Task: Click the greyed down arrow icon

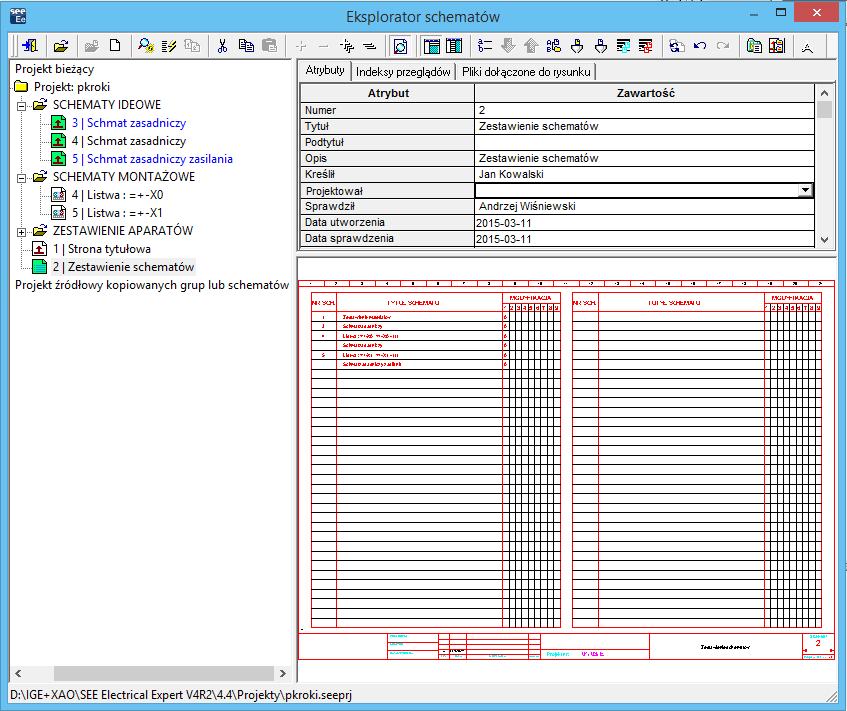Action: click(x=508, y=46)
